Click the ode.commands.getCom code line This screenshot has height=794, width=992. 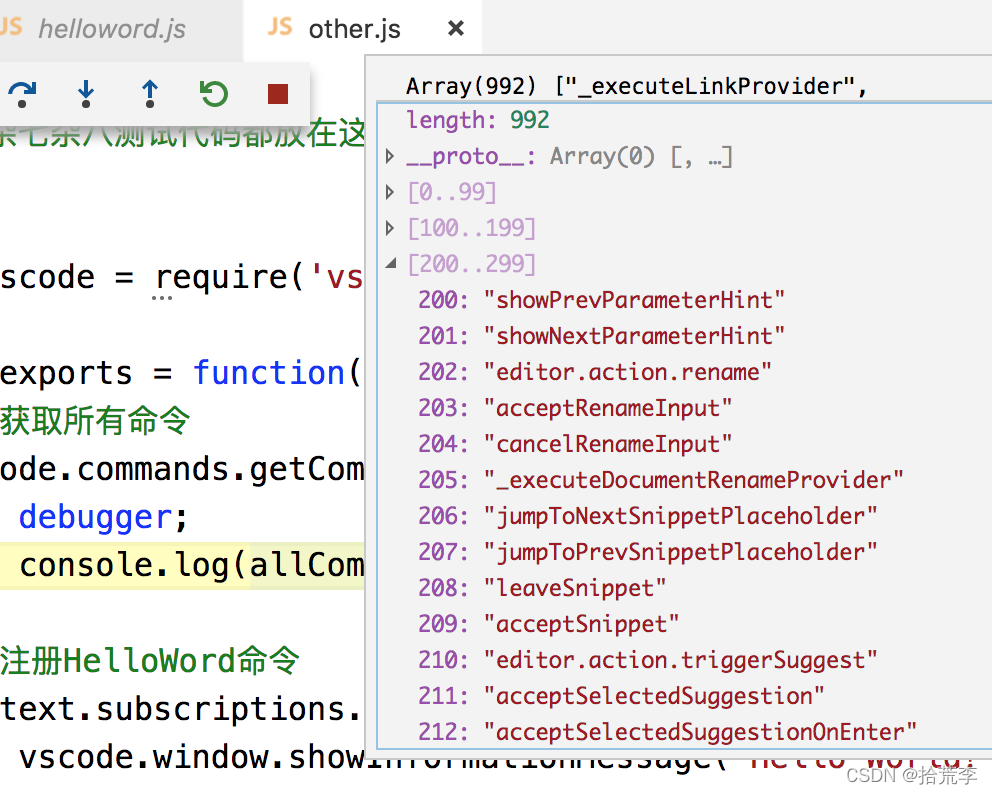pyautogui.click(x=182, y=469)
